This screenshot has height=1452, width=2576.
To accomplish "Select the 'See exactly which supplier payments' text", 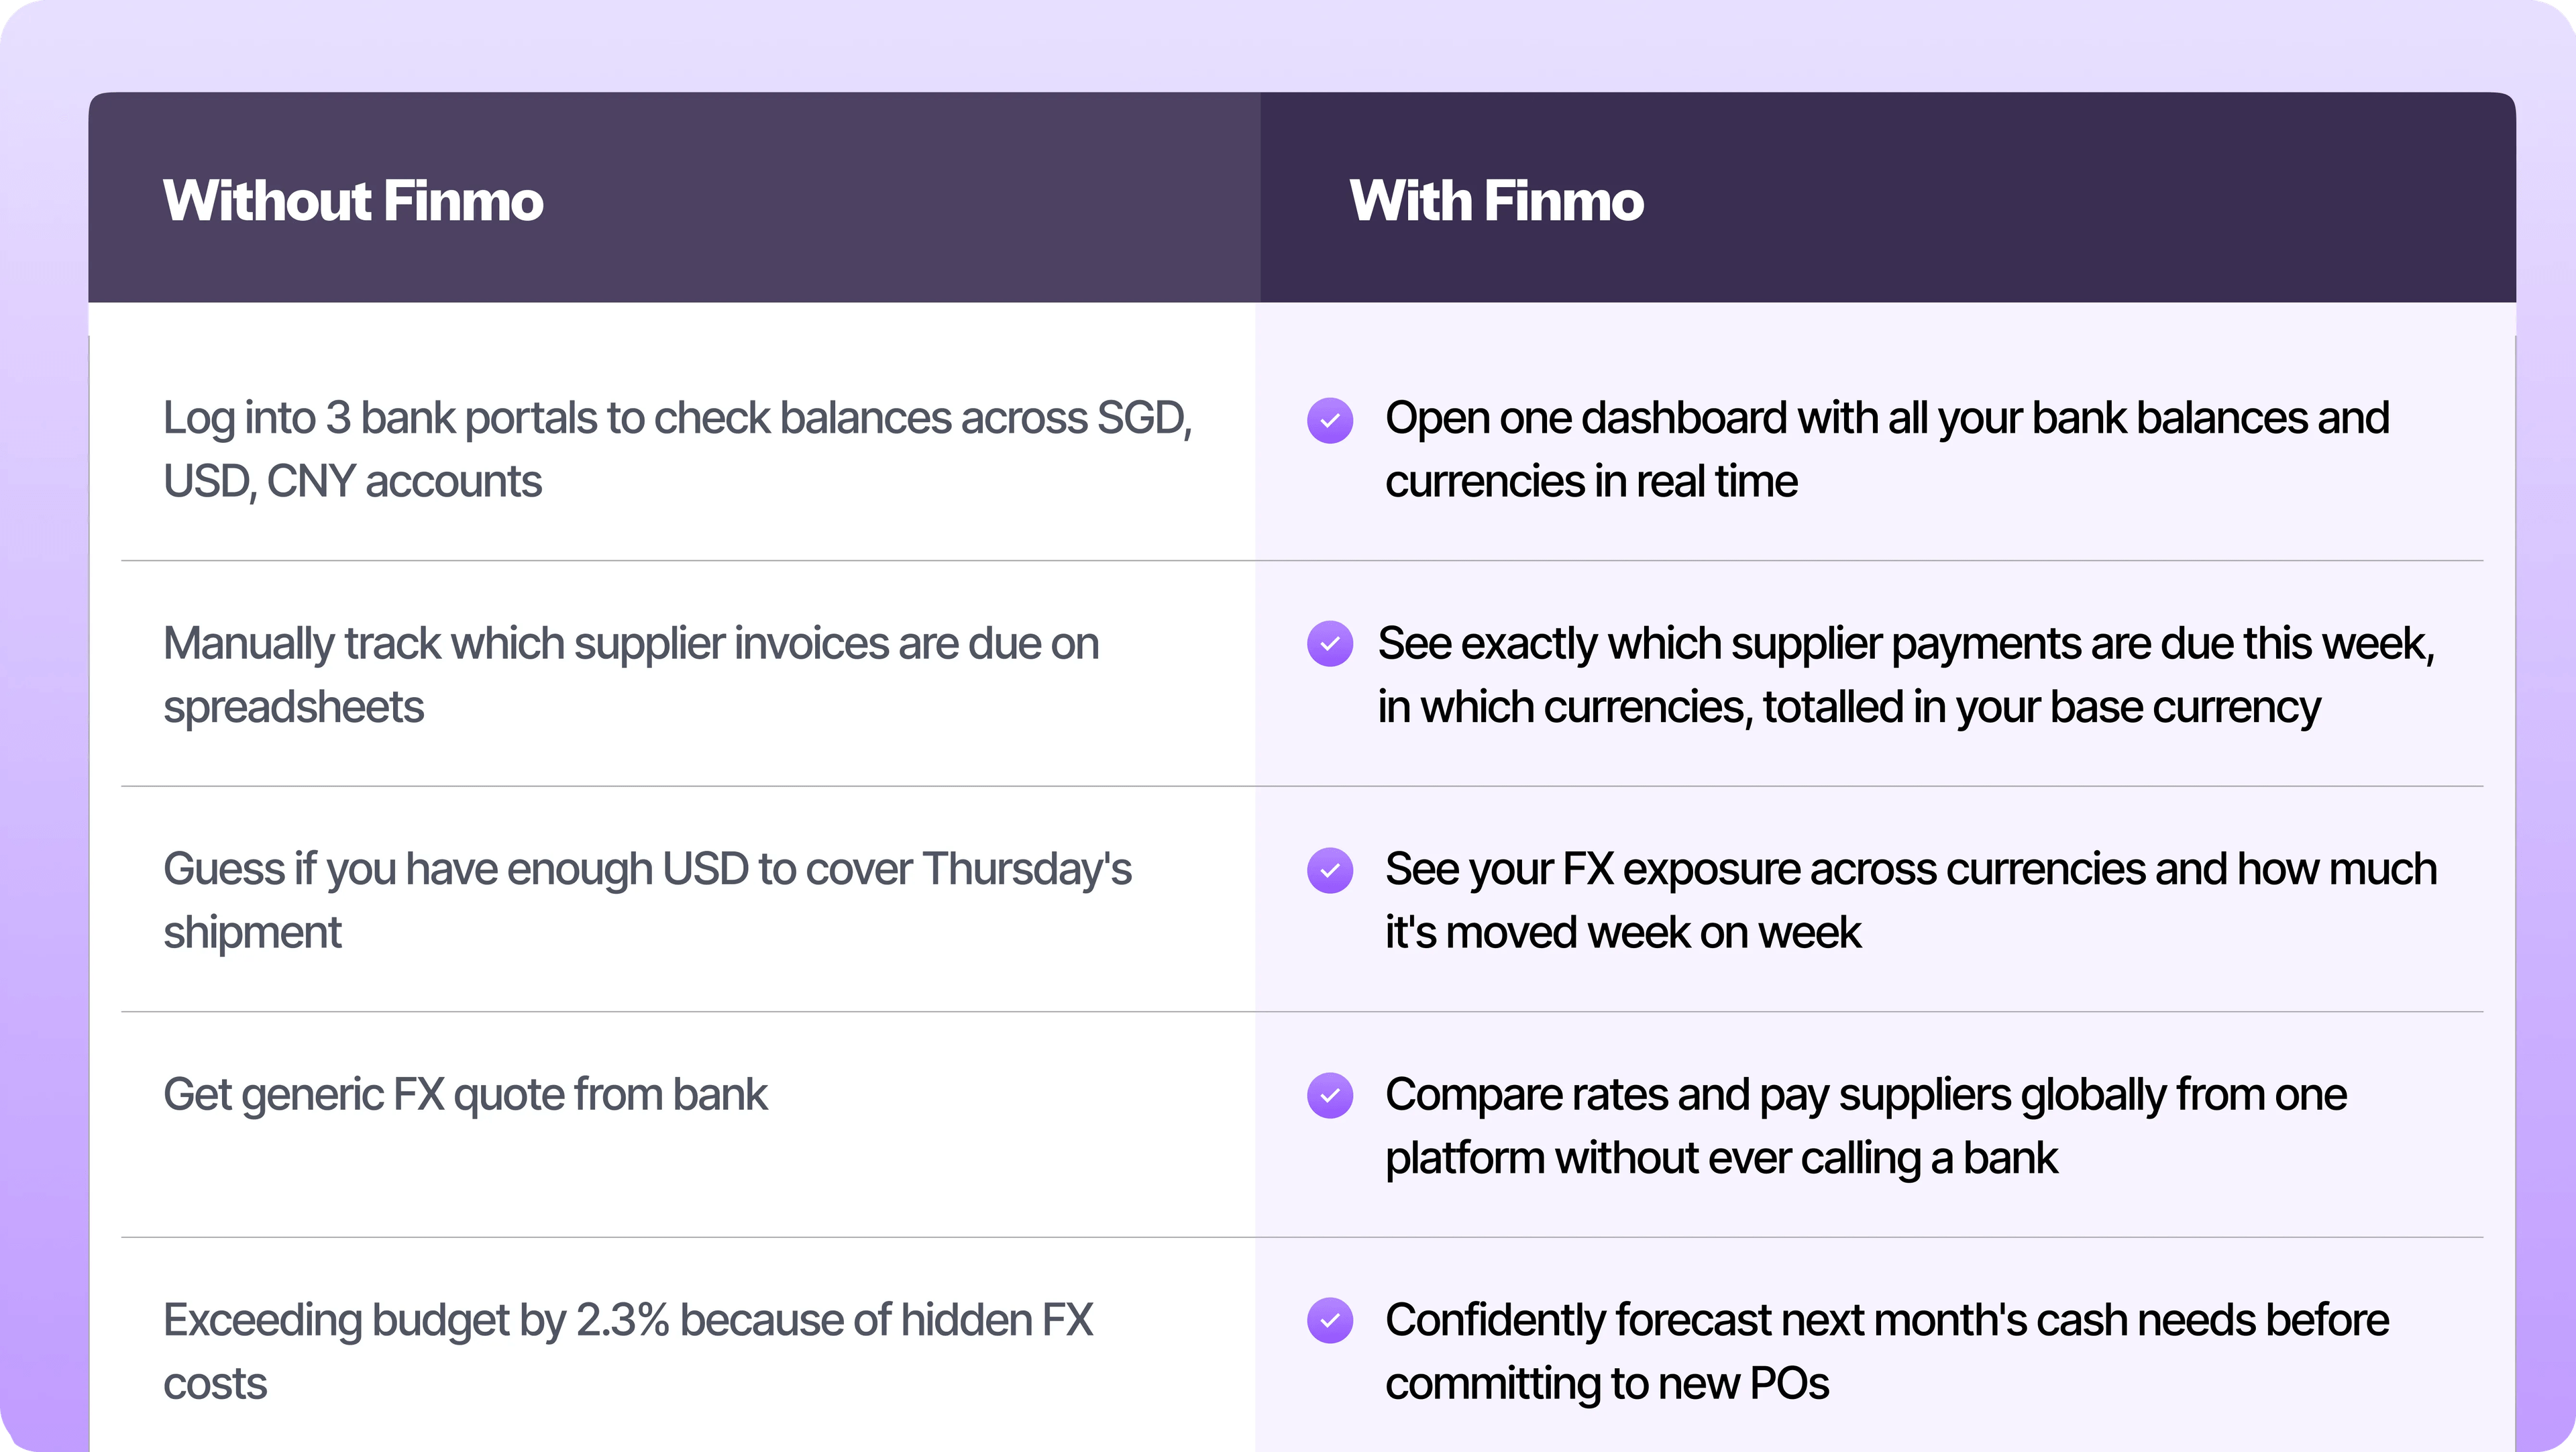I will point(1905,675).
